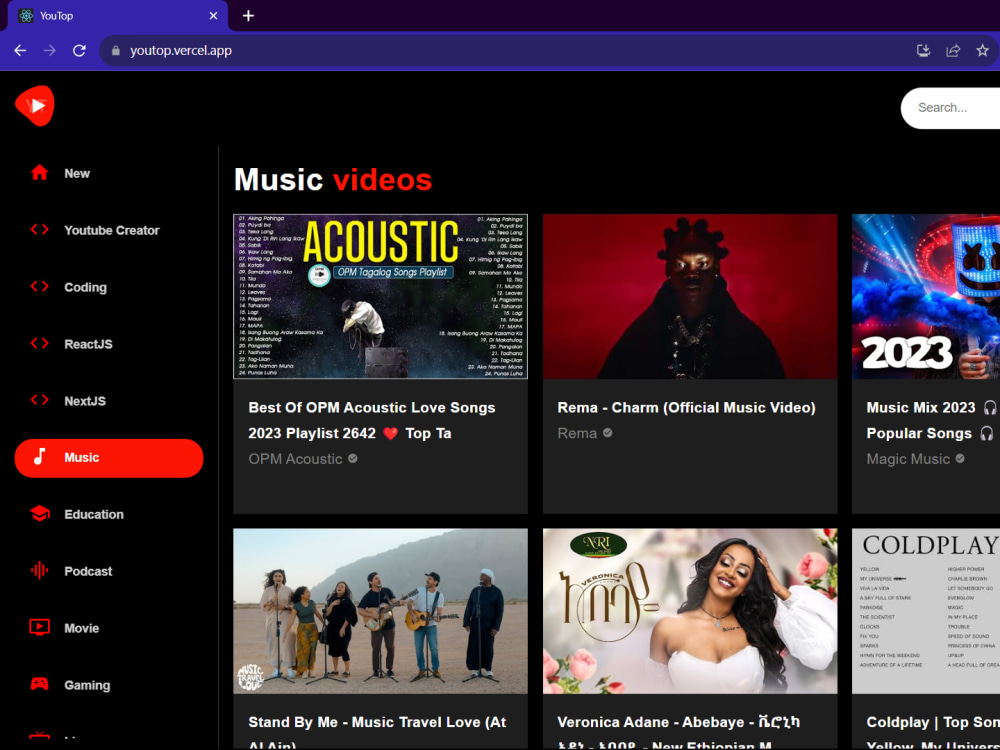Select the waveform icon beside Podcast
Viewport: 1000px width, 750px height.
(x=39, y=571)
